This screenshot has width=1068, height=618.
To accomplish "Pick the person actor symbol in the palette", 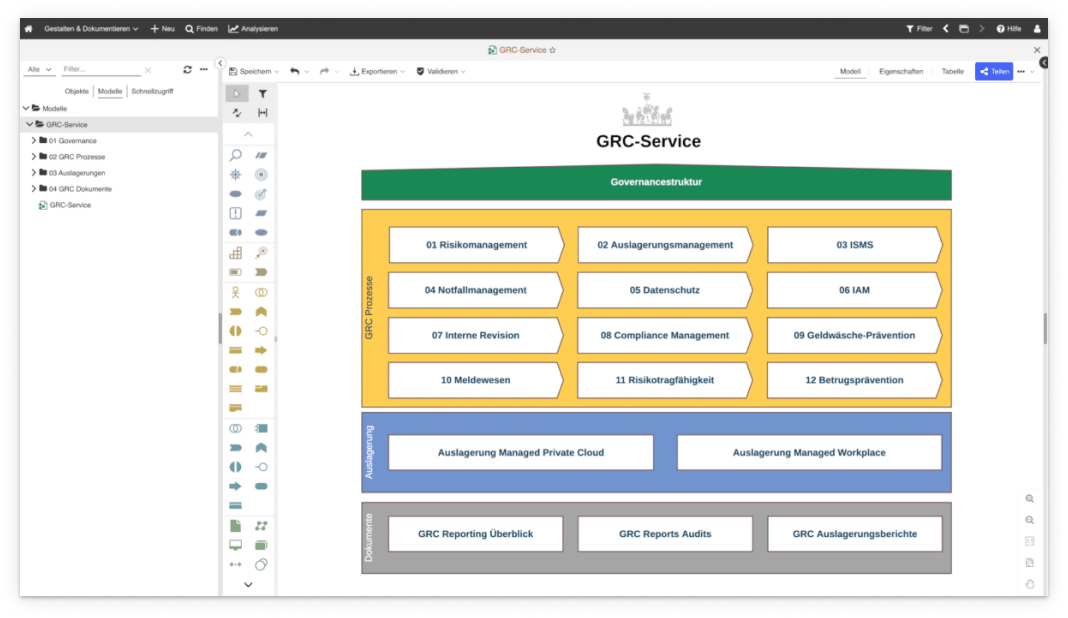I will pyautogui.click(x=236, y=292).
